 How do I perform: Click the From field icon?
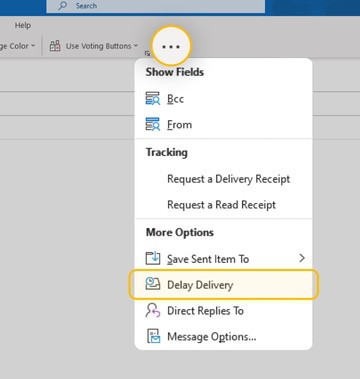153,124
